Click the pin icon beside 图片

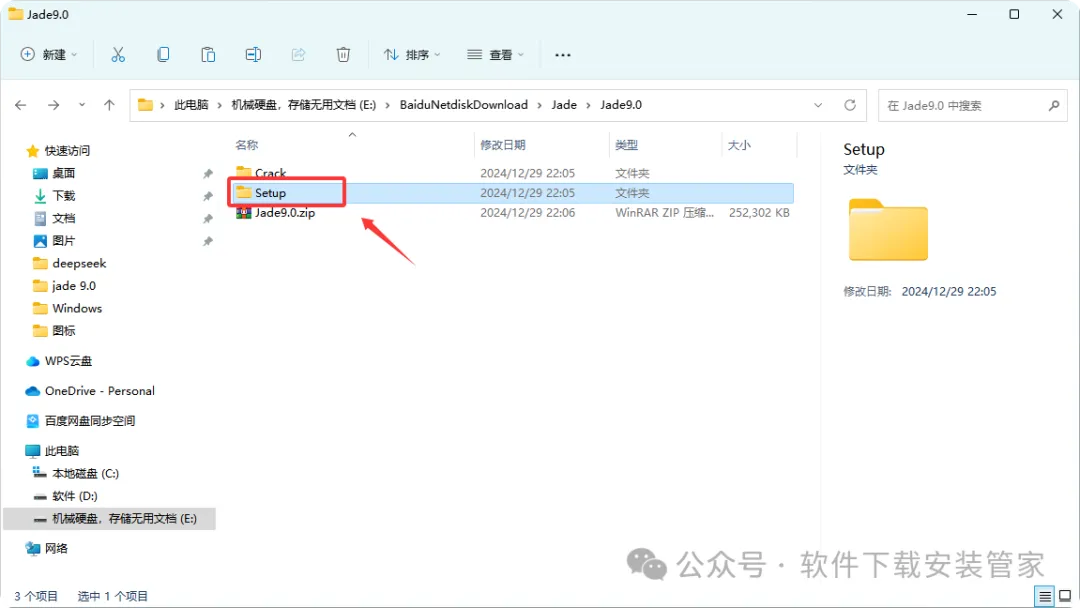pos(207,241)
